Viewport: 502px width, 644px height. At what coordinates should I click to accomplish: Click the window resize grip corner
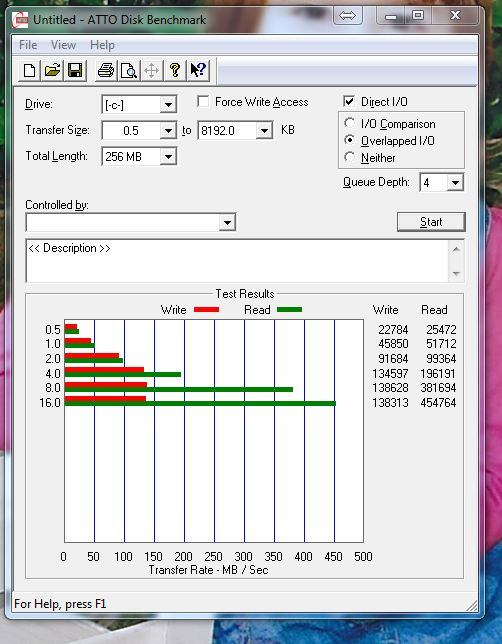[472, 605]
